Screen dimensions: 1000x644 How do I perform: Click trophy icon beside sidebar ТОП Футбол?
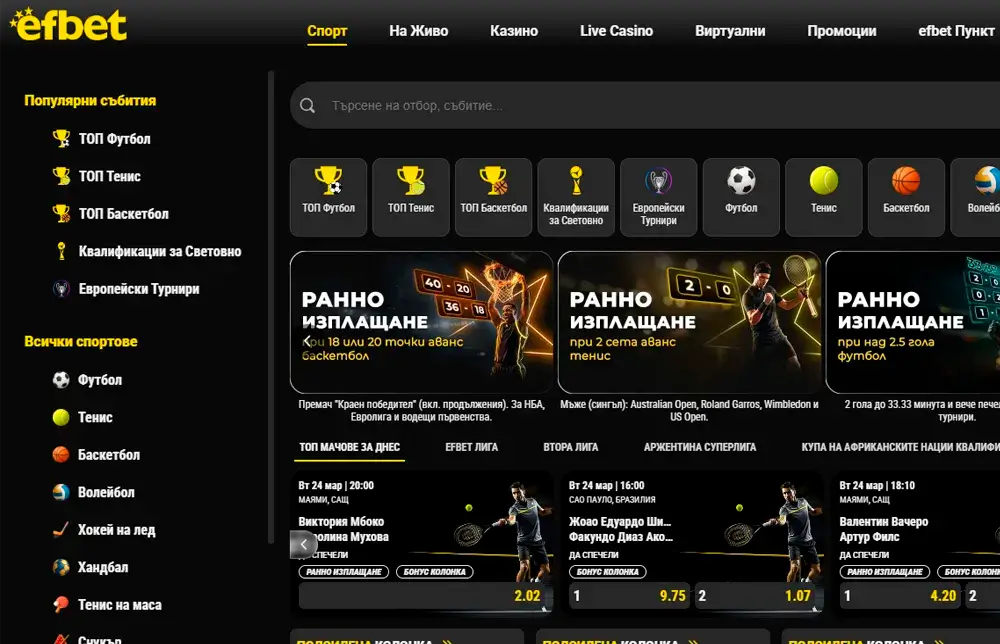pos(61,138)
